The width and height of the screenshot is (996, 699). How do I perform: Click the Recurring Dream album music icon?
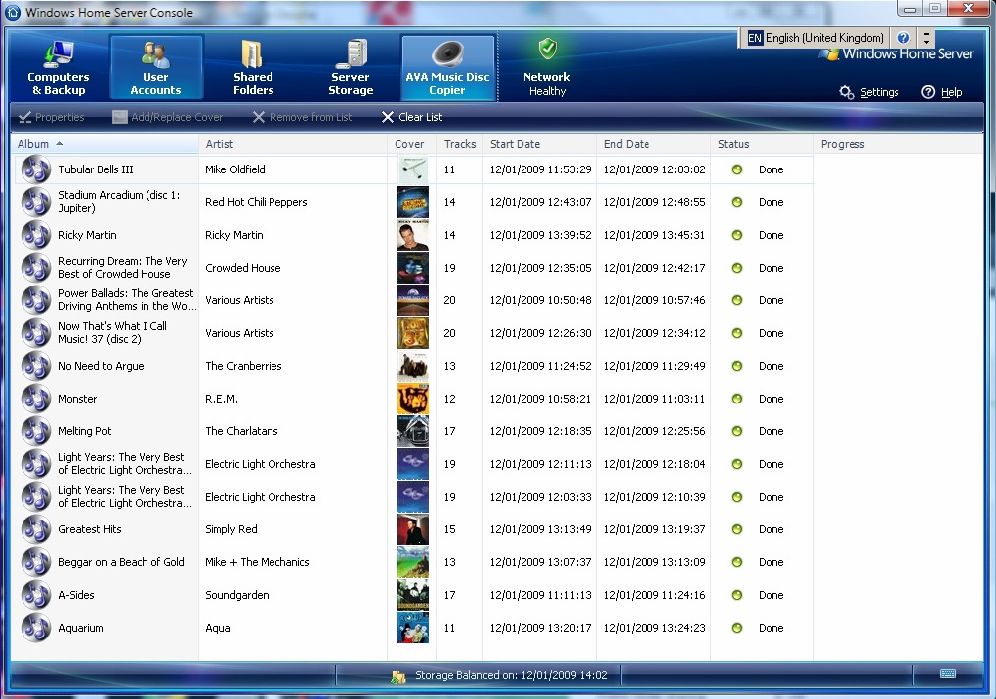pyautogui.click(x=36, y=268)
